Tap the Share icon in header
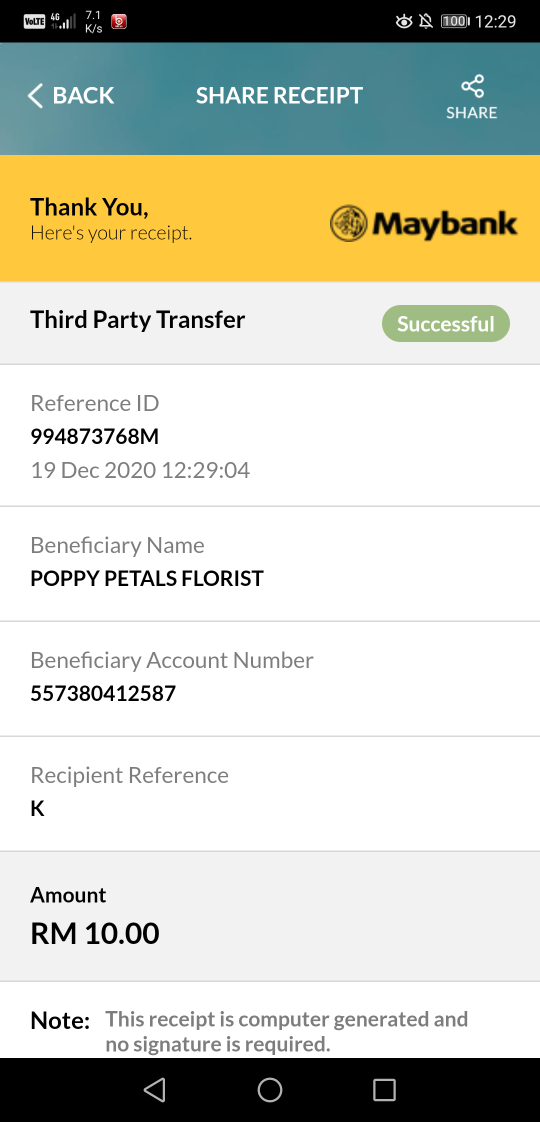540x1122 pixels. 472,87
